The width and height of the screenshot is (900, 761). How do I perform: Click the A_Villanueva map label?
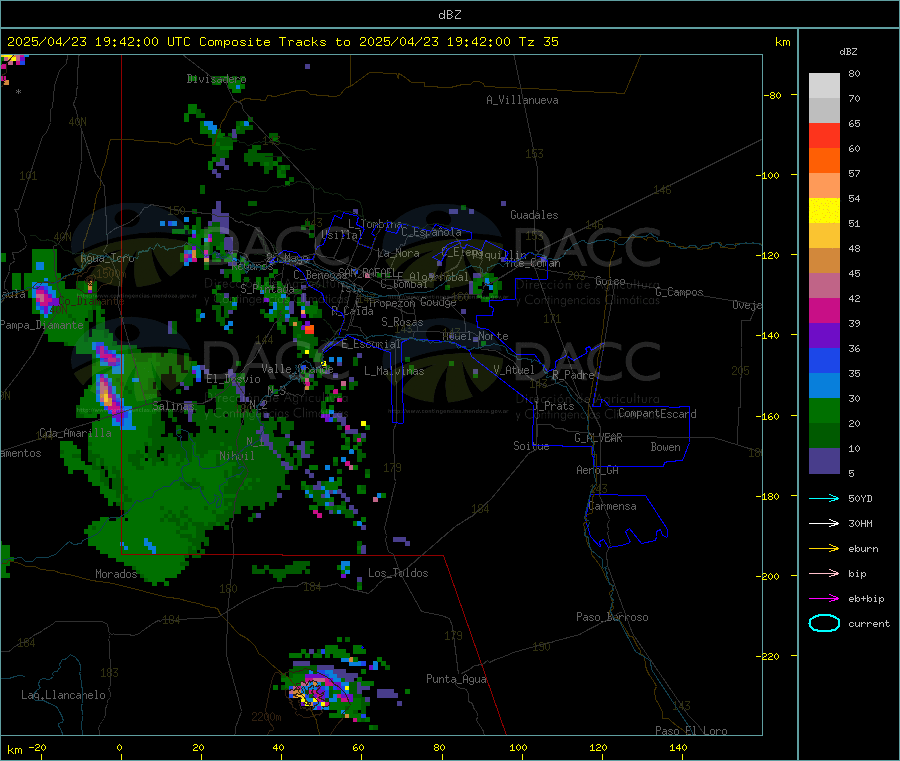pyautogui.click(x=522, y=100)
